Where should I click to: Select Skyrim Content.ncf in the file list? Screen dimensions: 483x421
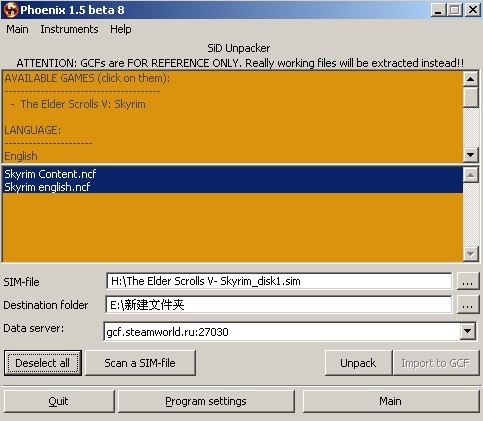232,174
